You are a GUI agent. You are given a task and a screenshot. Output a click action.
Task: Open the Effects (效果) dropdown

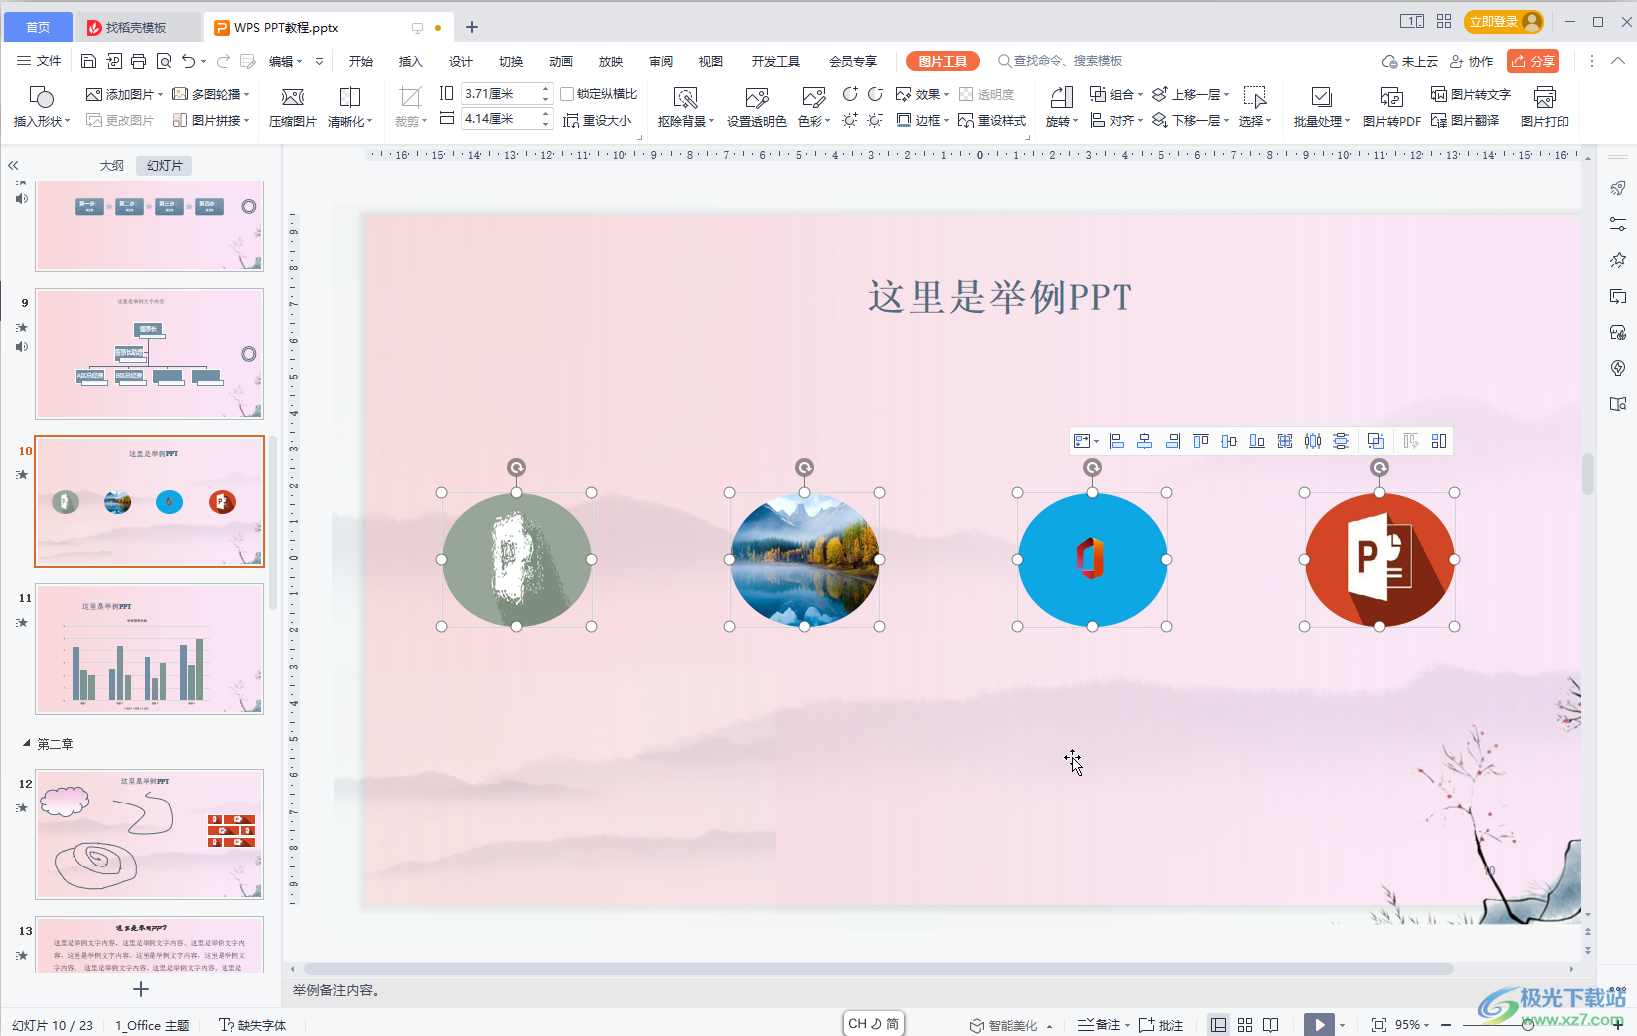point(922,94)
